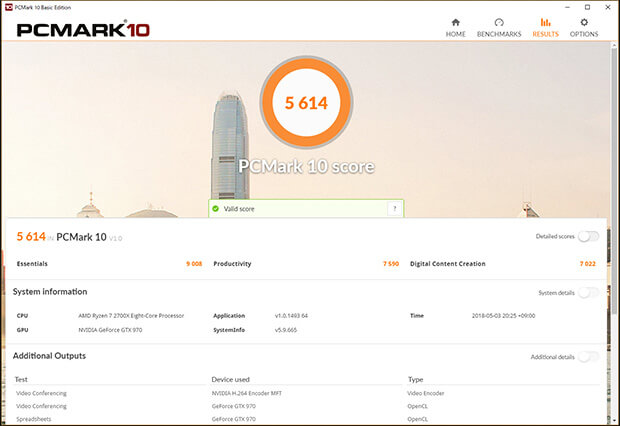Click the Essentials score 9 008
Screen dimensions: 620x426
pyautogui.click(x=194, y=264)
